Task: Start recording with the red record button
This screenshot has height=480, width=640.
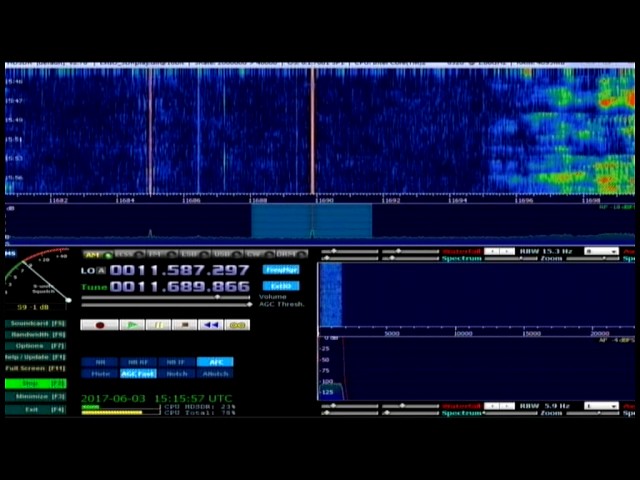Action: 100,325
